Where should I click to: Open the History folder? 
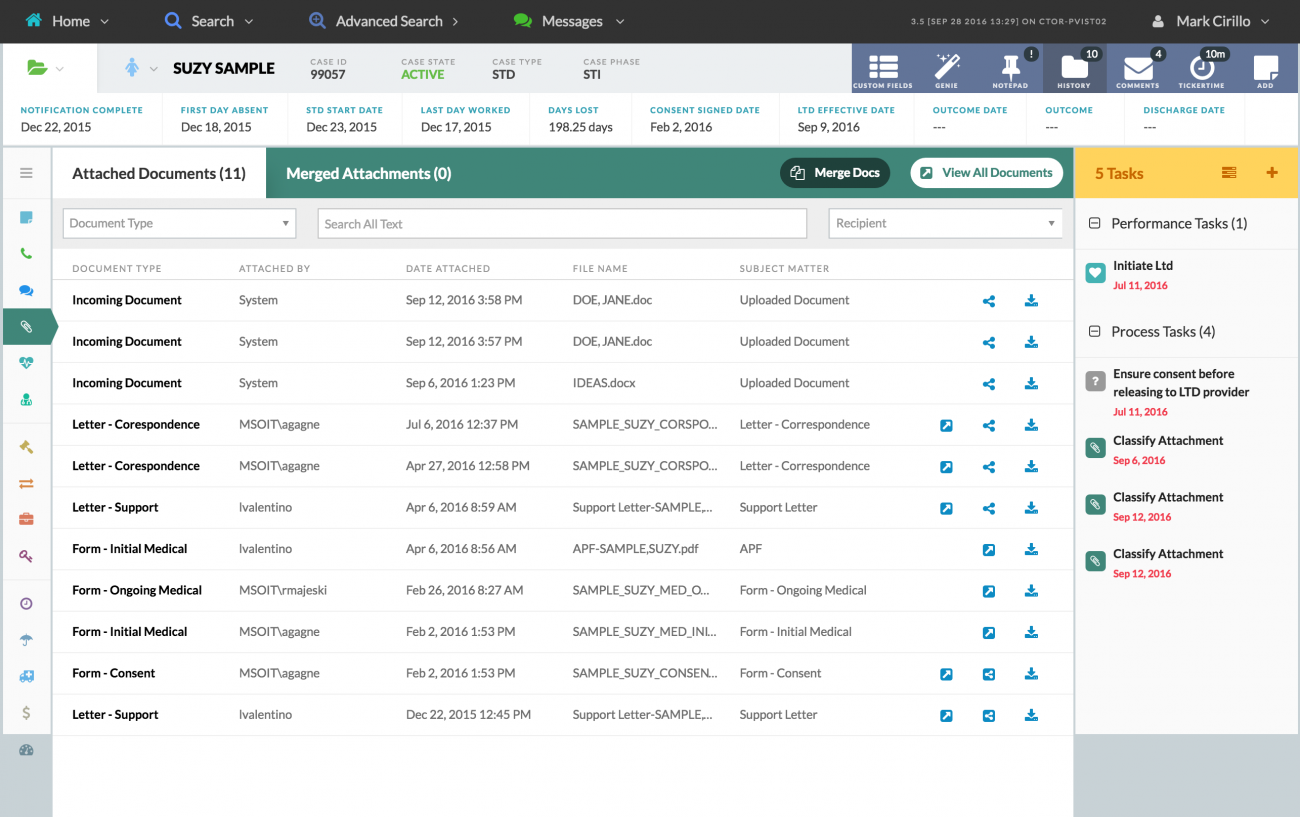[1074, 69]
